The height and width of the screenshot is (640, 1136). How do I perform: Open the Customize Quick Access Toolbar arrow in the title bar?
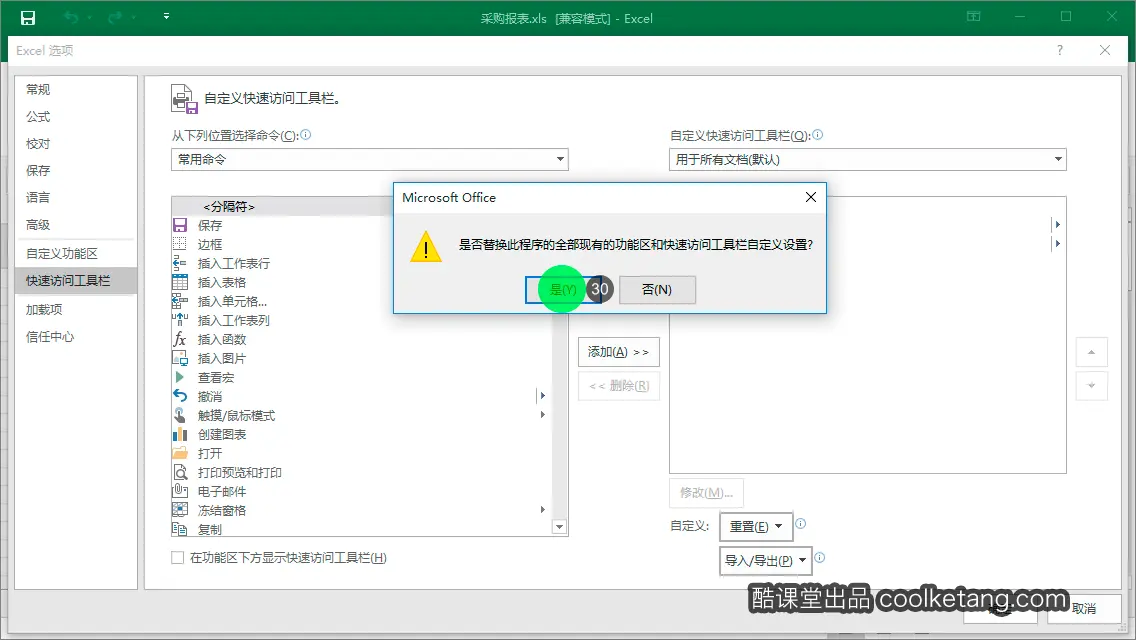click(167, 16)
